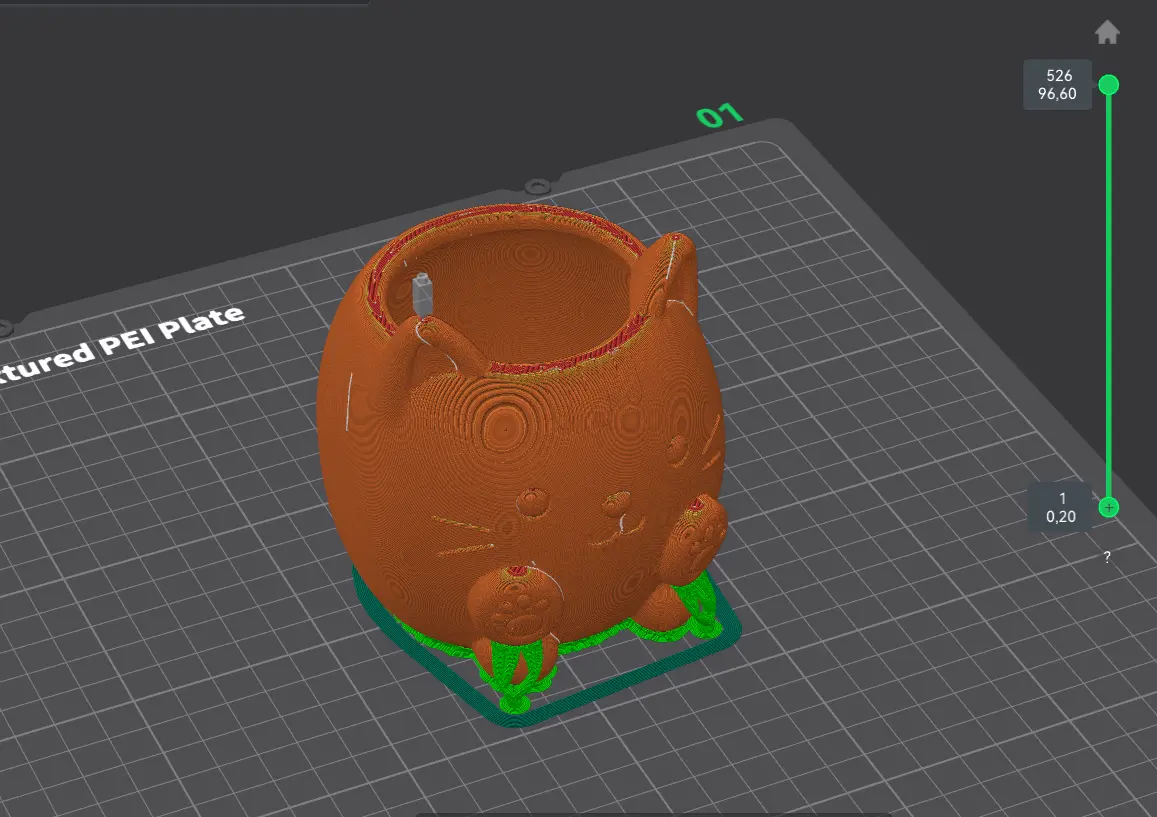The width and height of the screenshot is (1157, 817).
Task: Click the question mark help icon
Action: point(1107,557)
